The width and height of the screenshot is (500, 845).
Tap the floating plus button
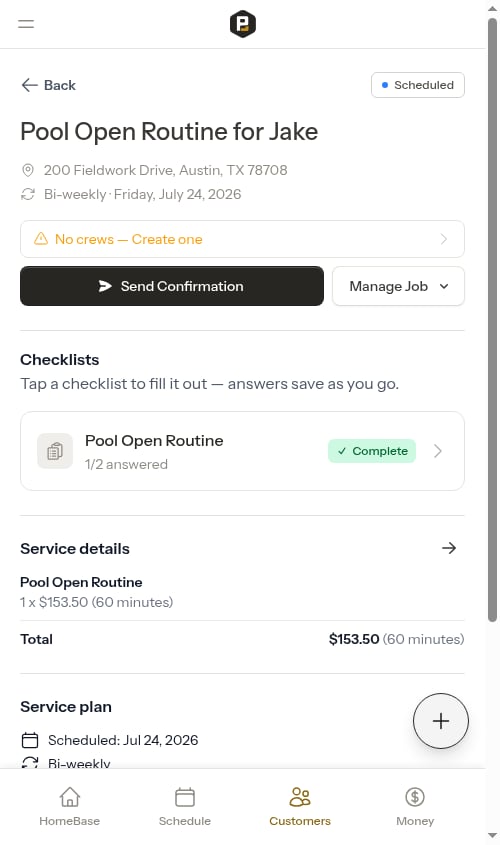click(x=441, y=721)
